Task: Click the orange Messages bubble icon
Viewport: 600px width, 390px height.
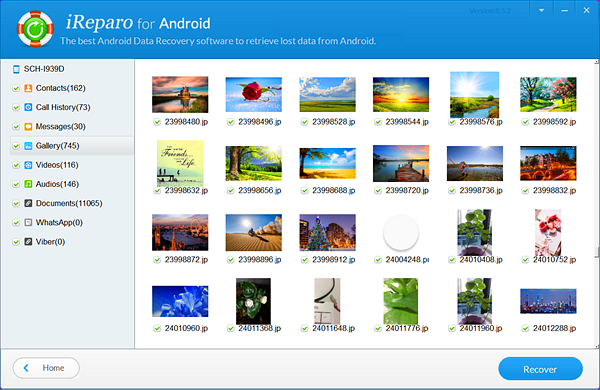Action: [28, 126]
